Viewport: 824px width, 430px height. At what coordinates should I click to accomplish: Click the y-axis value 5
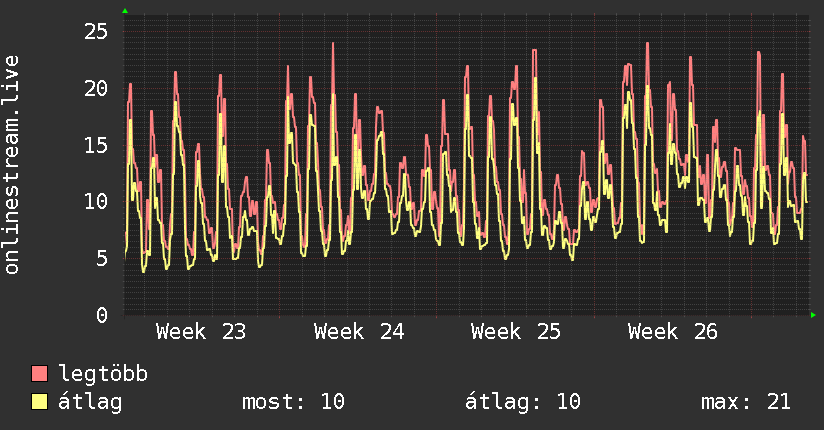click(x=102, y=258)
